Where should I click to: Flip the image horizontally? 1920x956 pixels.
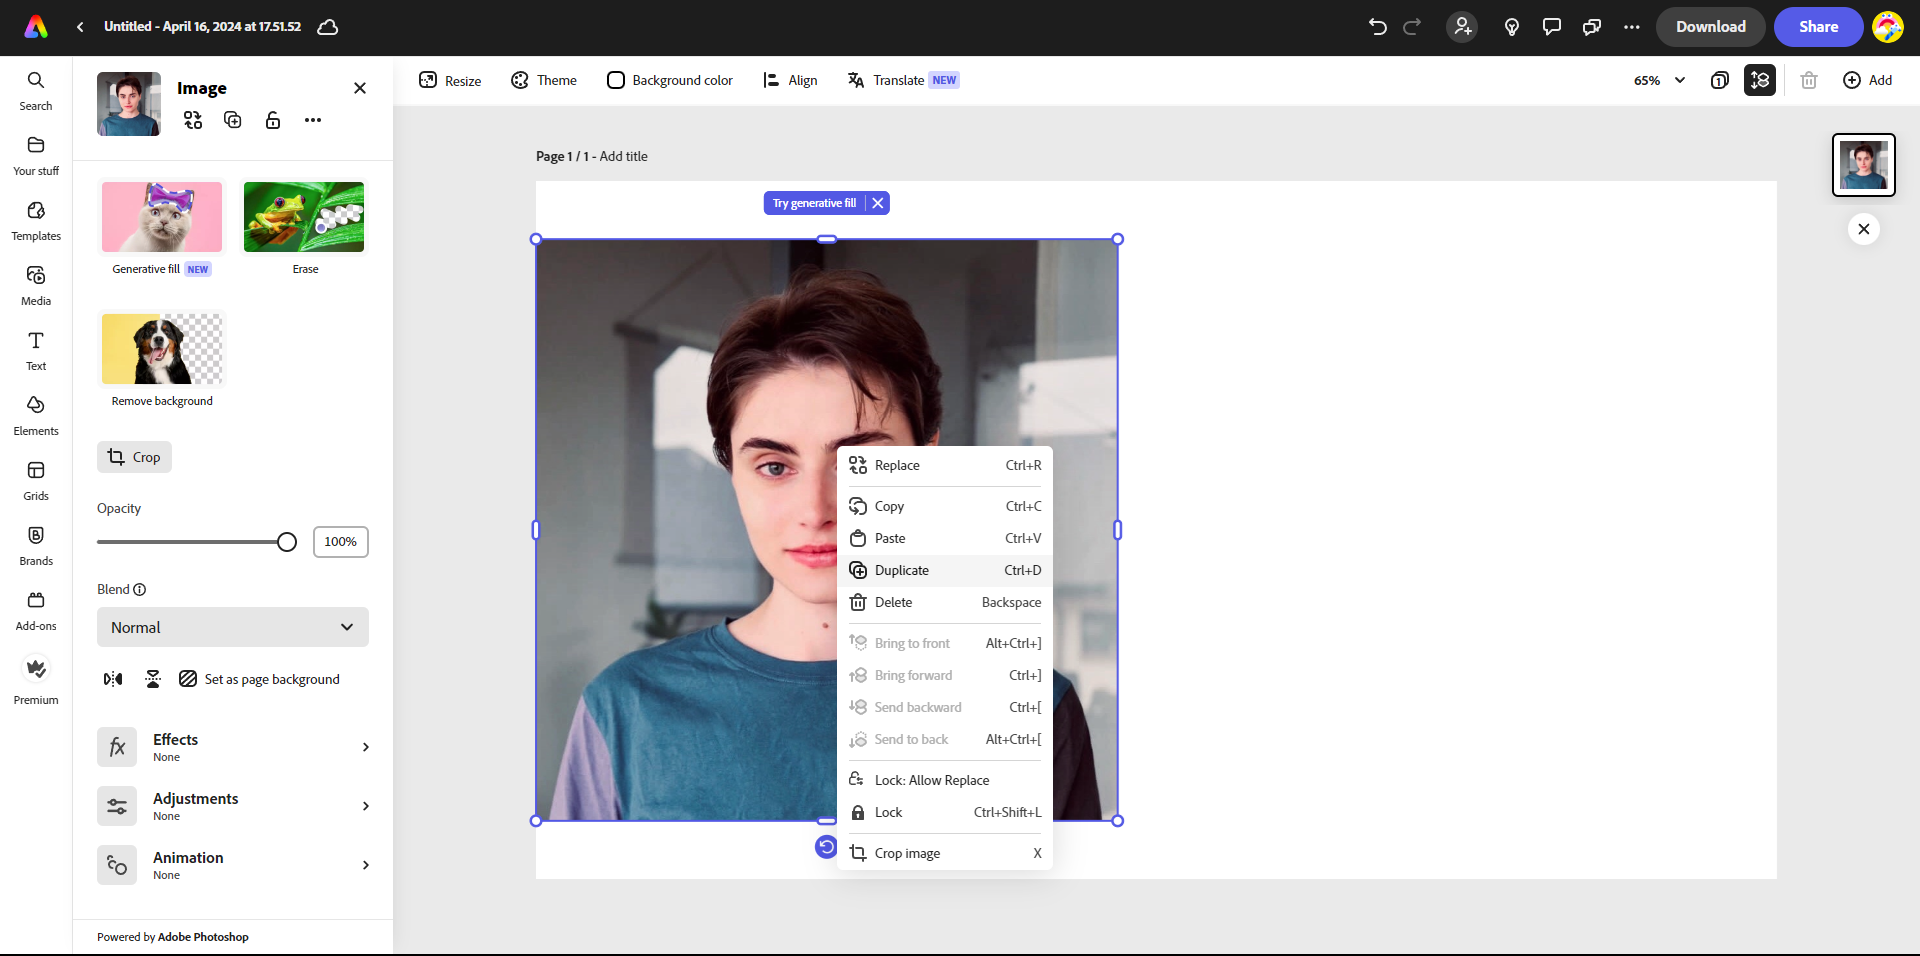(x=111, y=679)
